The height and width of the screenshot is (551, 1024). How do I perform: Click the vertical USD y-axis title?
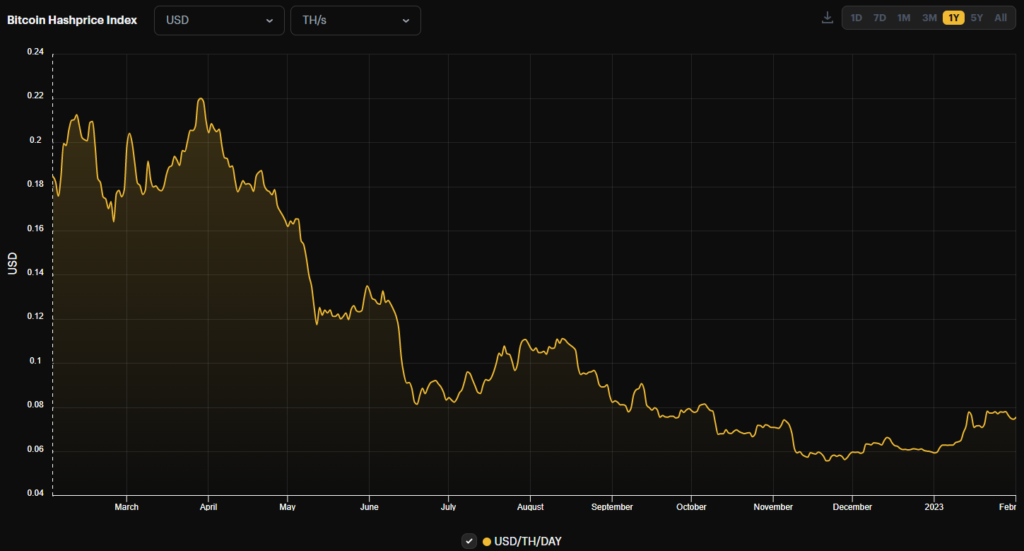[13, 264]
